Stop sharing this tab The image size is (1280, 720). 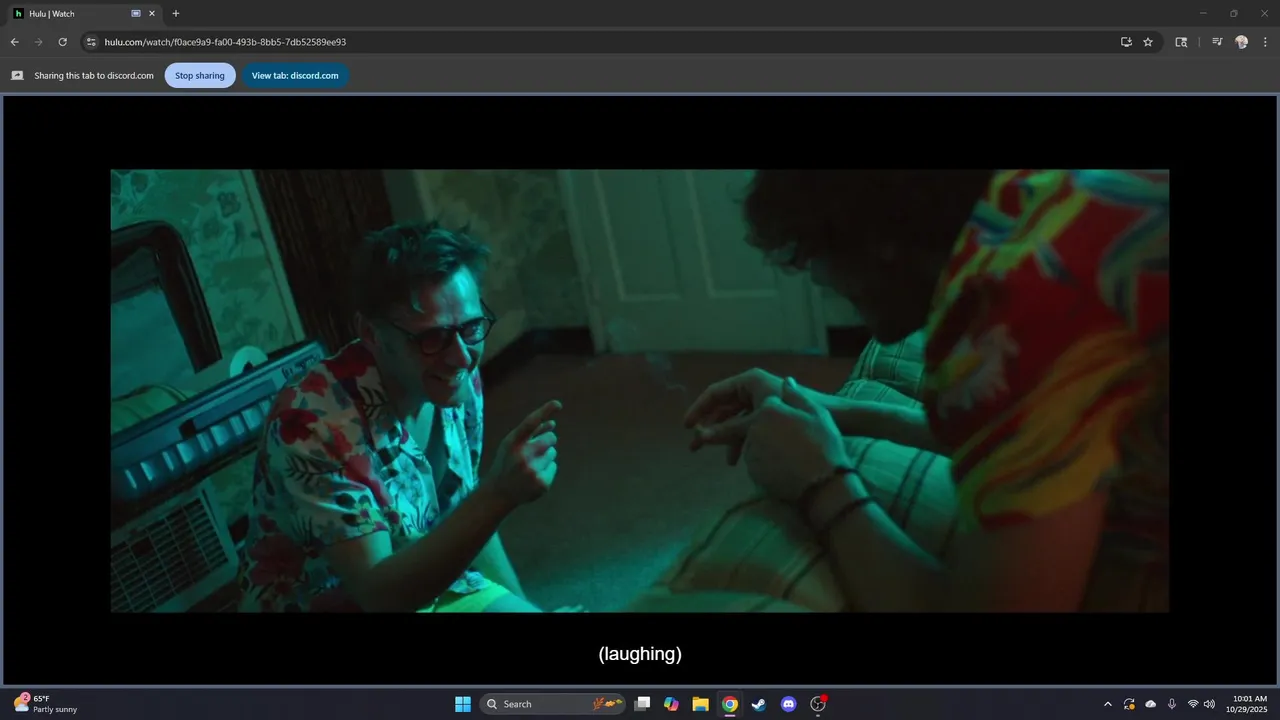tap(200, 75)
